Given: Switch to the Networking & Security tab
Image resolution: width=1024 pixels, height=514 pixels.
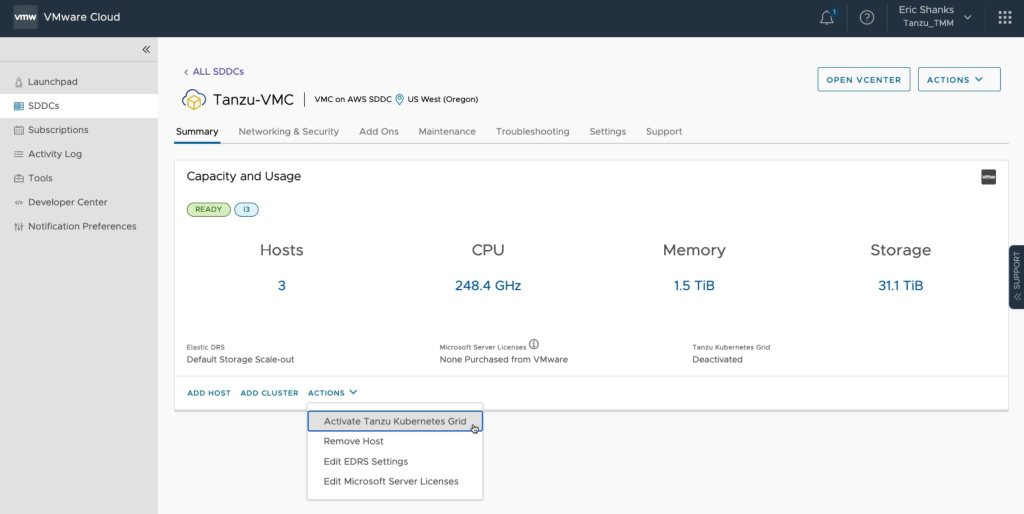Looking at the screenshot, I should [x=288, y=131].
